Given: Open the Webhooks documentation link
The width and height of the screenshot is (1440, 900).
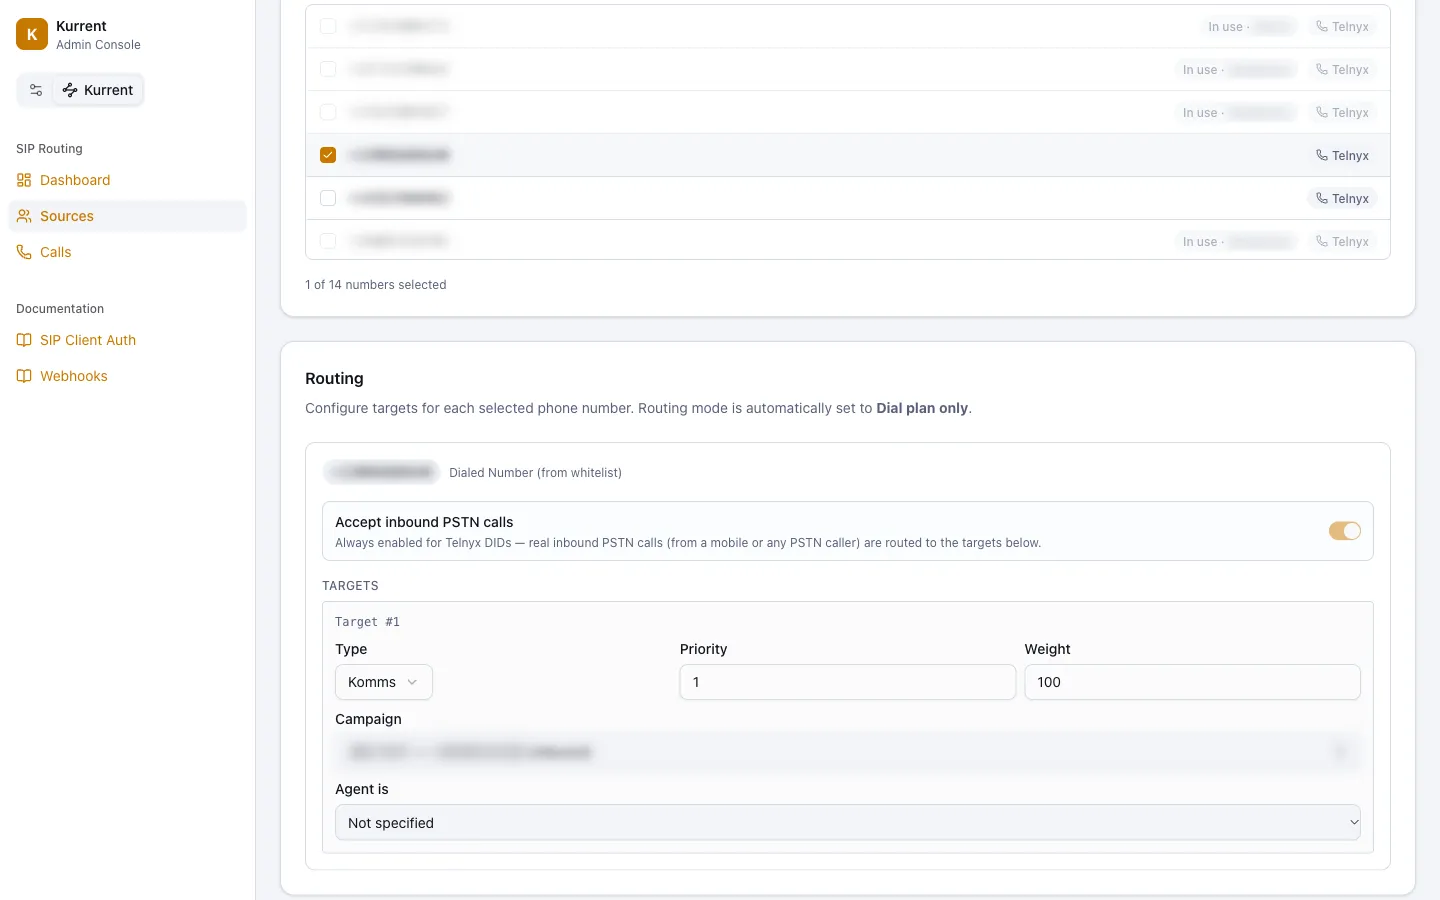Looking at the screenshot, I should [74, 376].
